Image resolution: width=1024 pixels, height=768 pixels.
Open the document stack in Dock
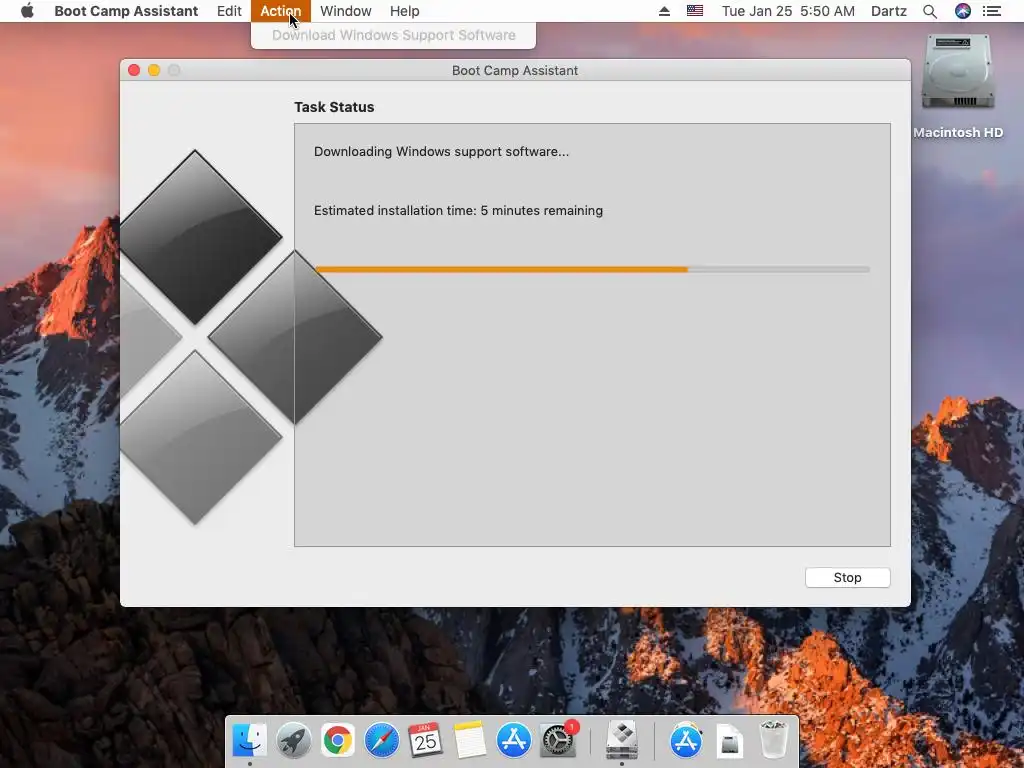click(x=729, y=741)
